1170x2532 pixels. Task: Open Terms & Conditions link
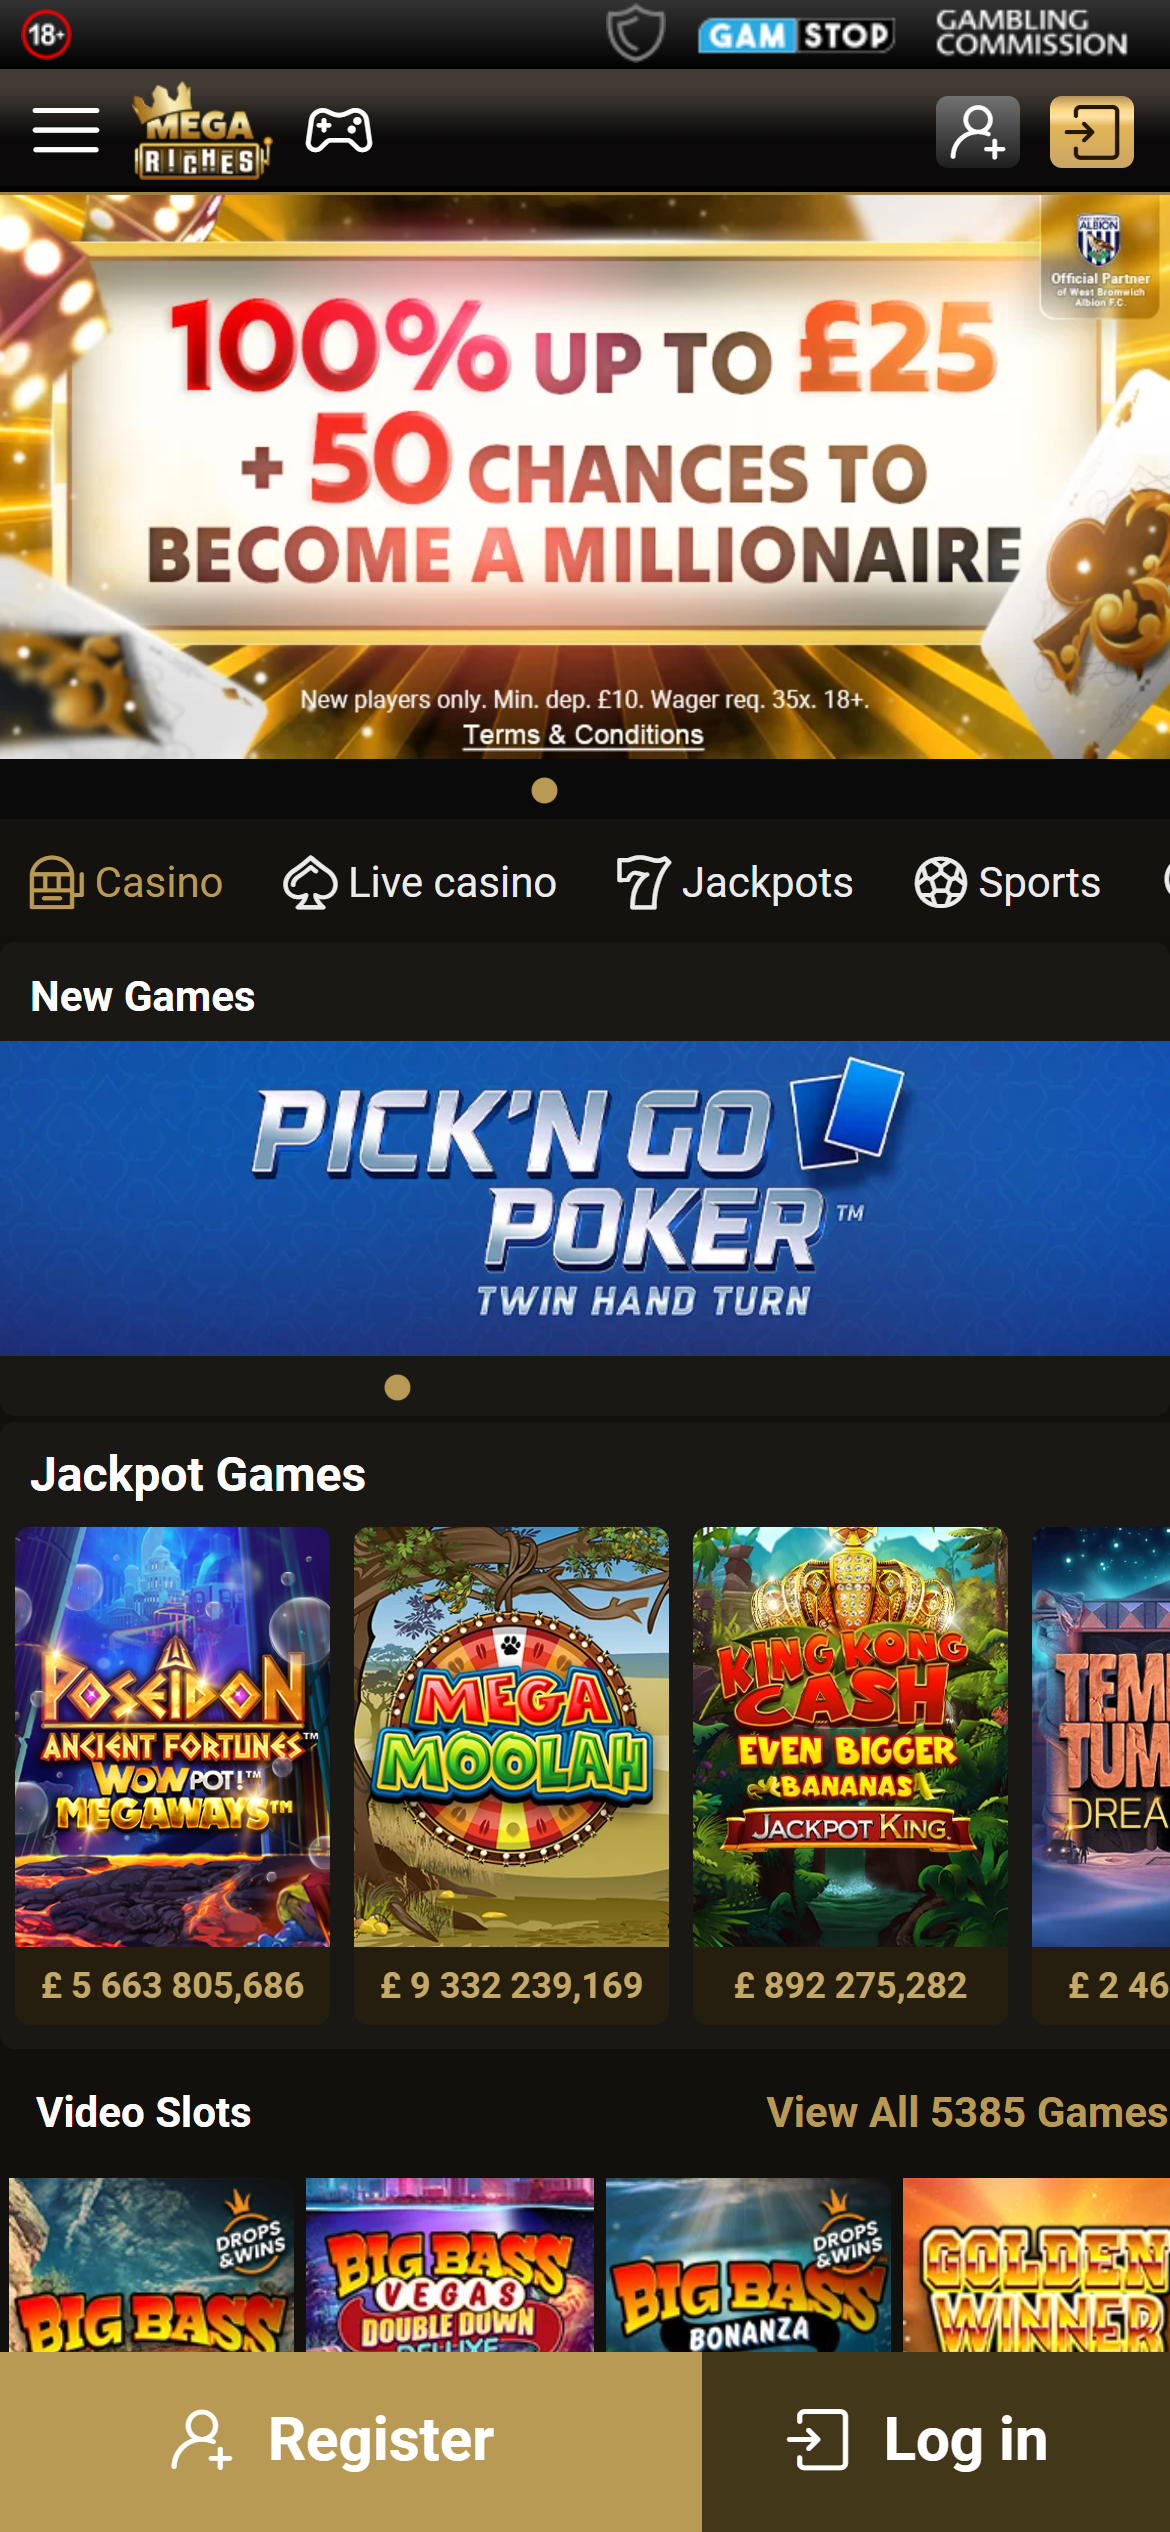pyautogui.click(x=583, y=735)
